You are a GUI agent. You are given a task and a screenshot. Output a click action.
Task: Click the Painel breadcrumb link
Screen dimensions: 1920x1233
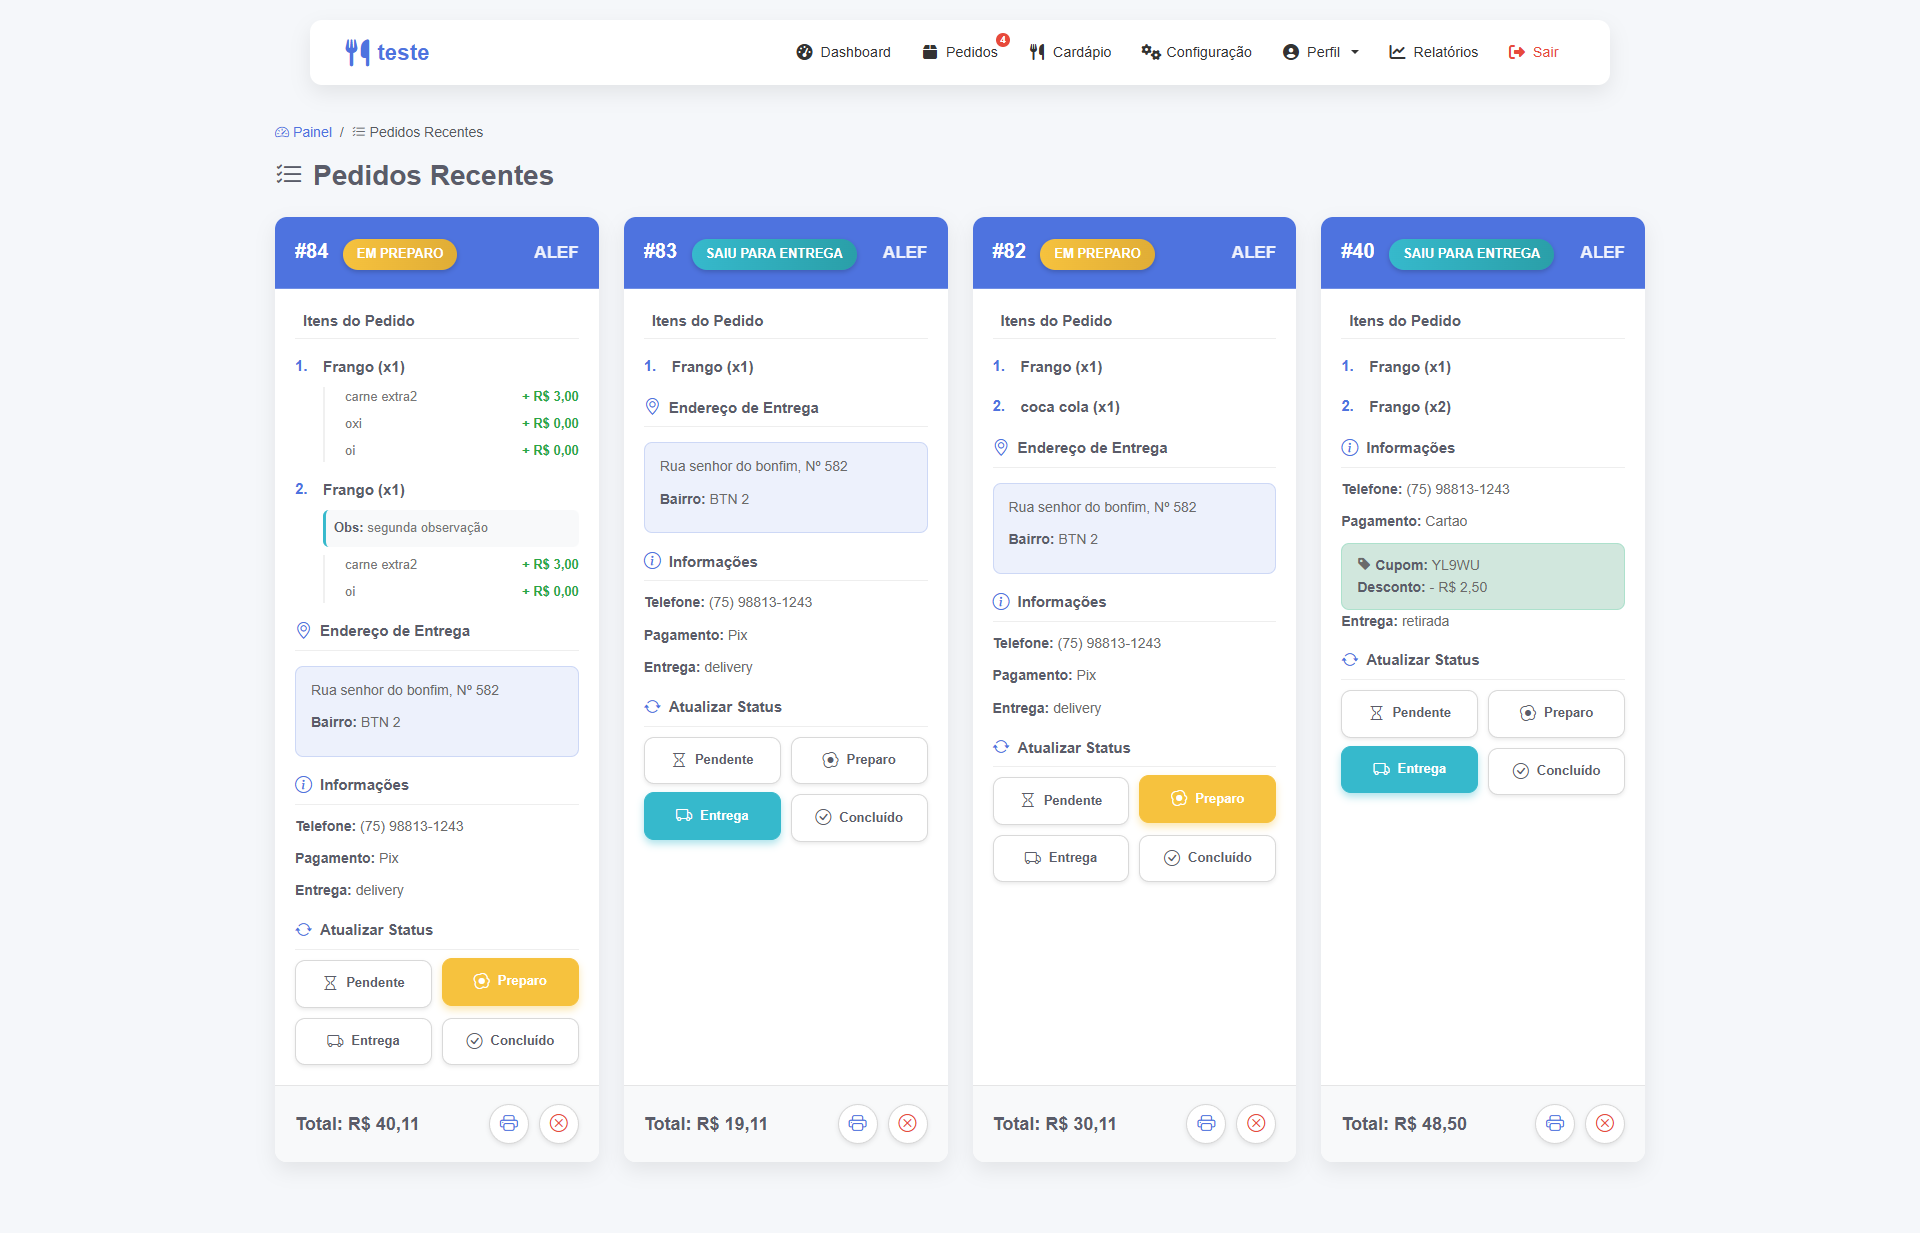tap(312, 132)
